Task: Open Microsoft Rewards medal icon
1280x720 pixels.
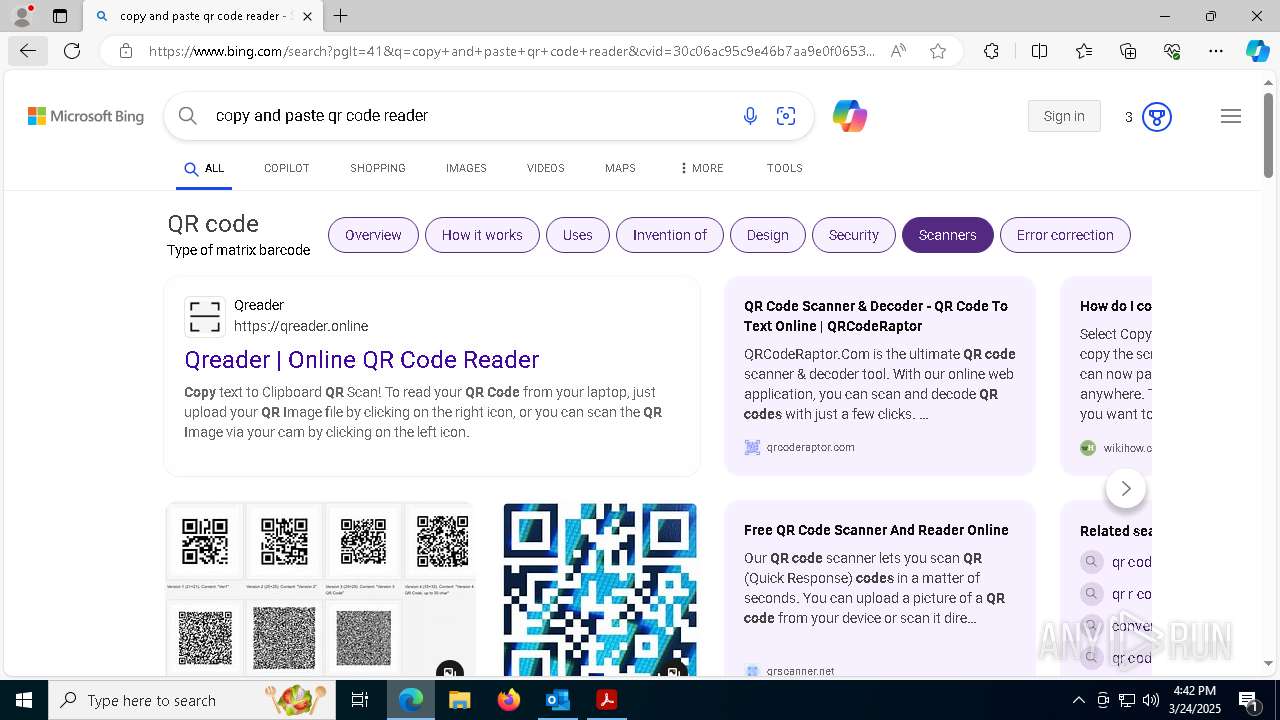Action: click(x=1156, y=117)
